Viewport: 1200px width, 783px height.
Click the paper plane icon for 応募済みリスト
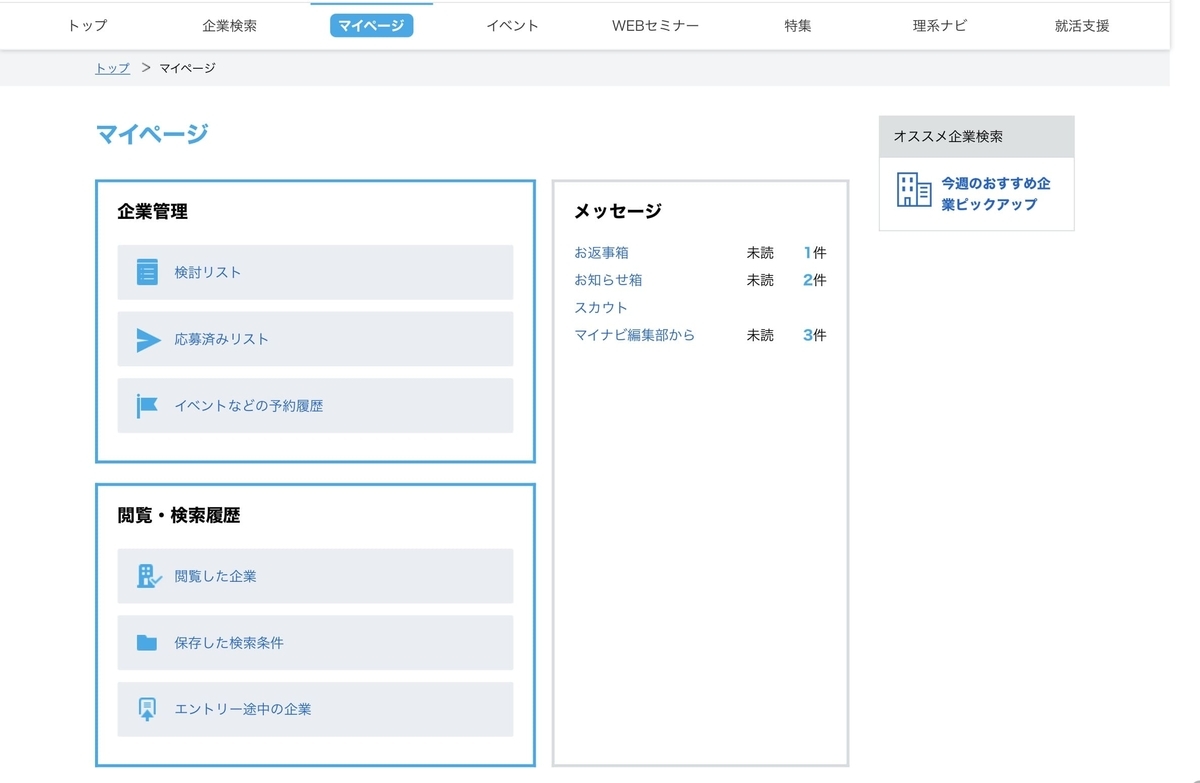click(x=148, y=340)
